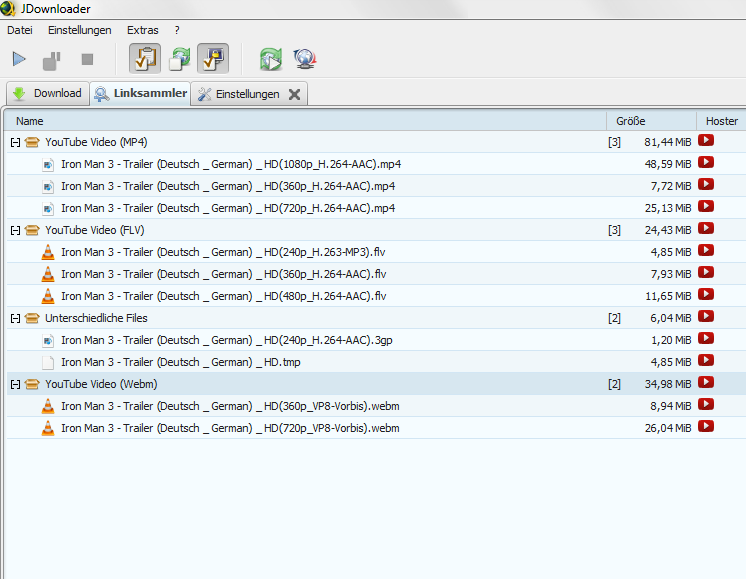Select the Linksammler tab
This screenshot has height=579, width=746.
(x=141, y=93)
